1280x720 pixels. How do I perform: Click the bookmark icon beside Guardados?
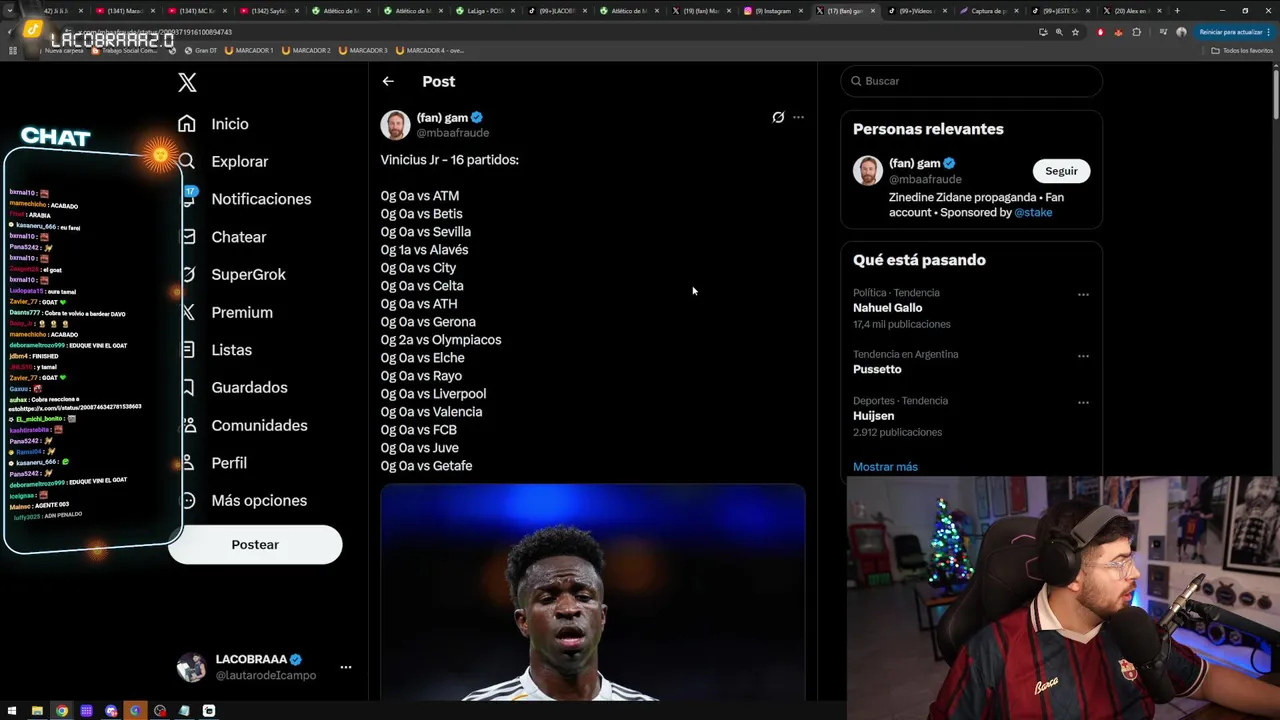[187, 387]
